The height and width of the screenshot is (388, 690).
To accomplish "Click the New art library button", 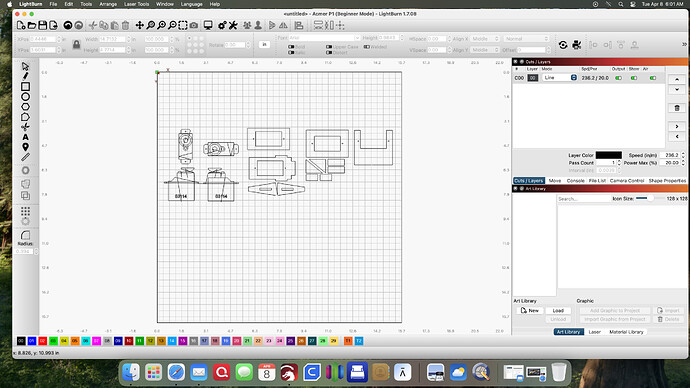I will [530, 311].
